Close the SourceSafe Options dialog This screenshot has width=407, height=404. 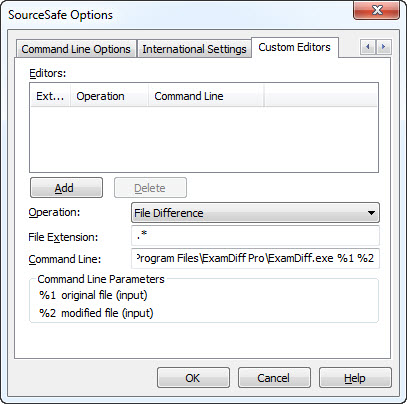(376, 11)
